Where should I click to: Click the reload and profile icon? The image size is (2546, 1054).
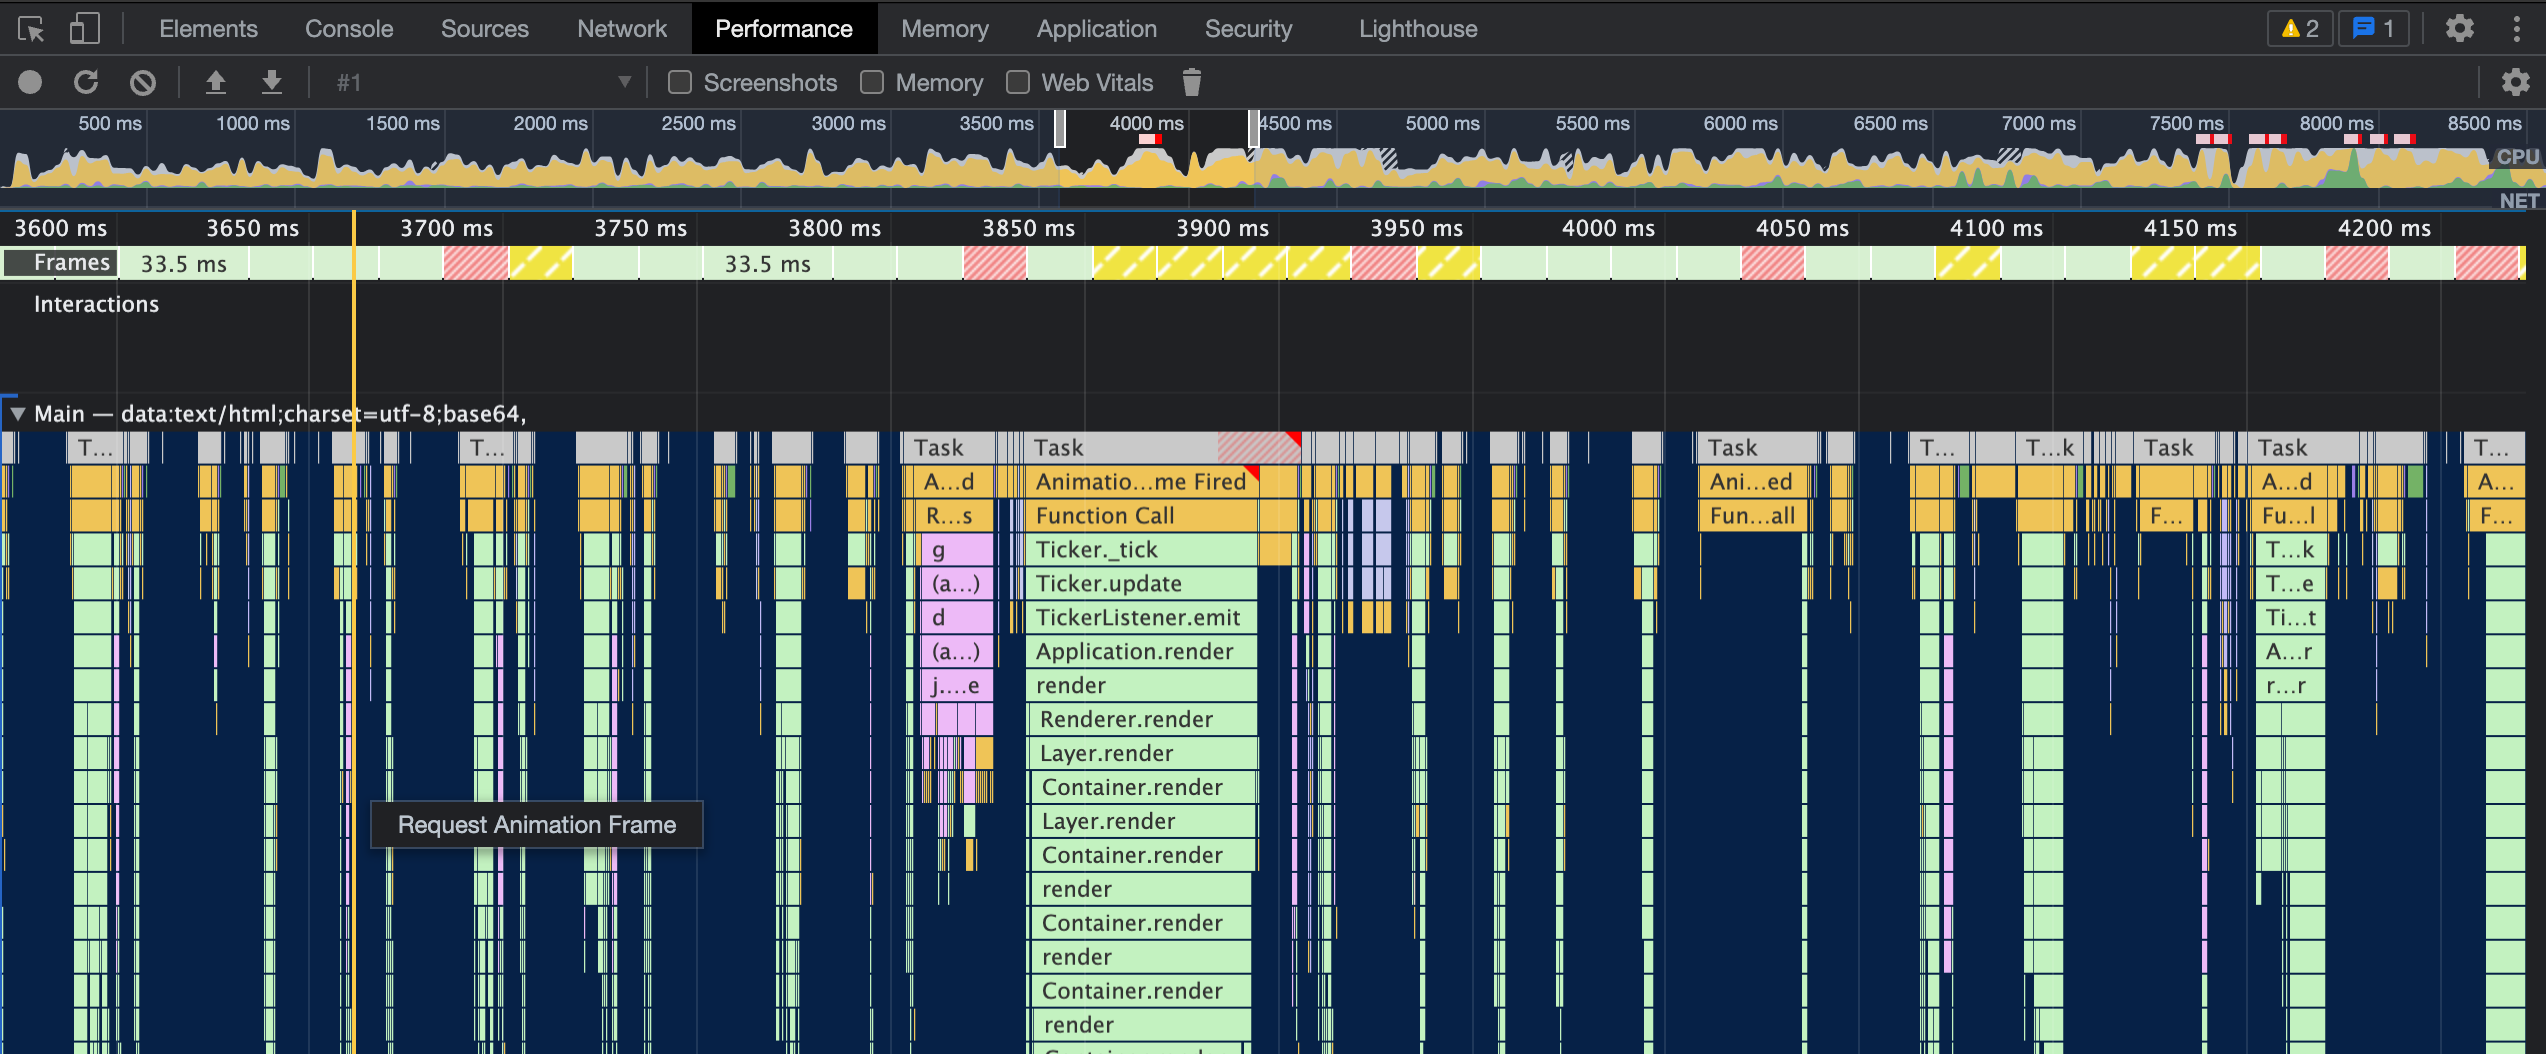pyautogui.click(x=86, y=82)
